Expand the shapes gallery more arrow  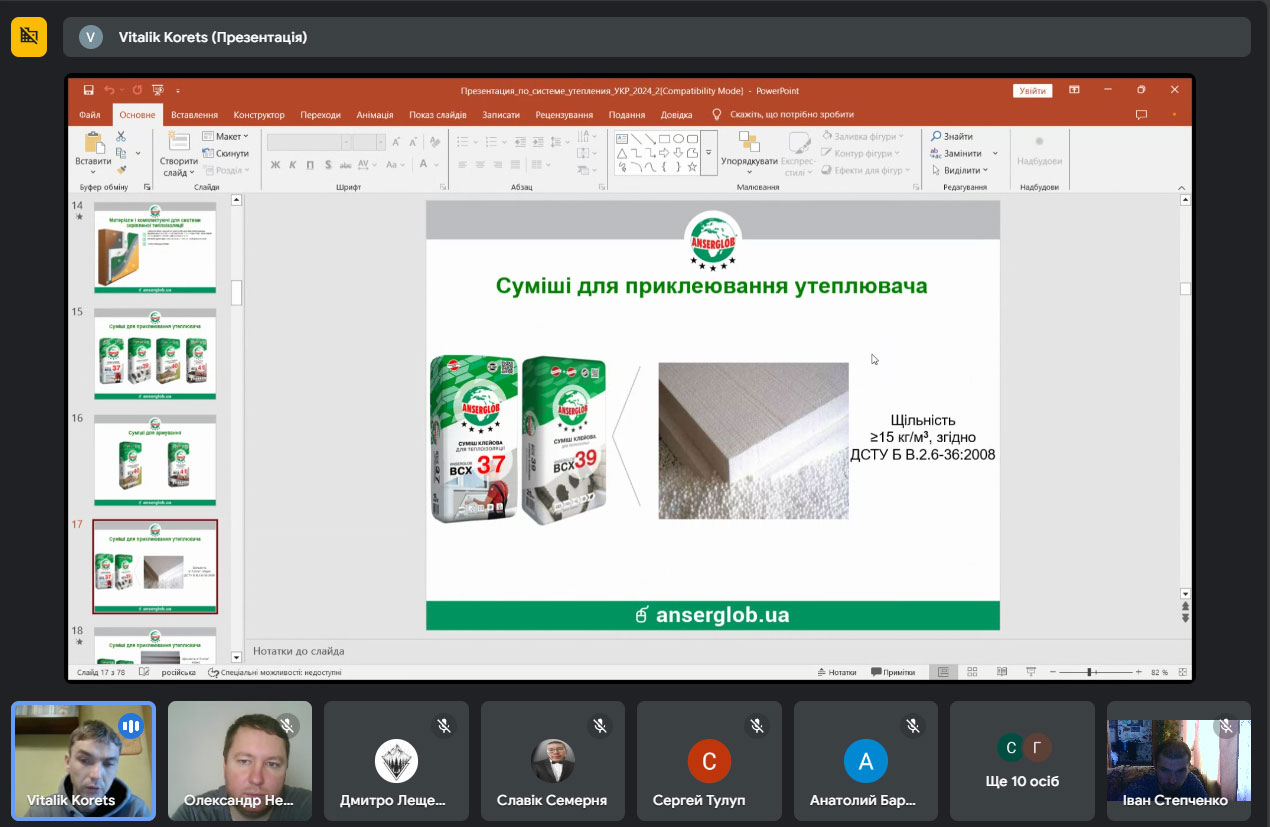[709, 152]
